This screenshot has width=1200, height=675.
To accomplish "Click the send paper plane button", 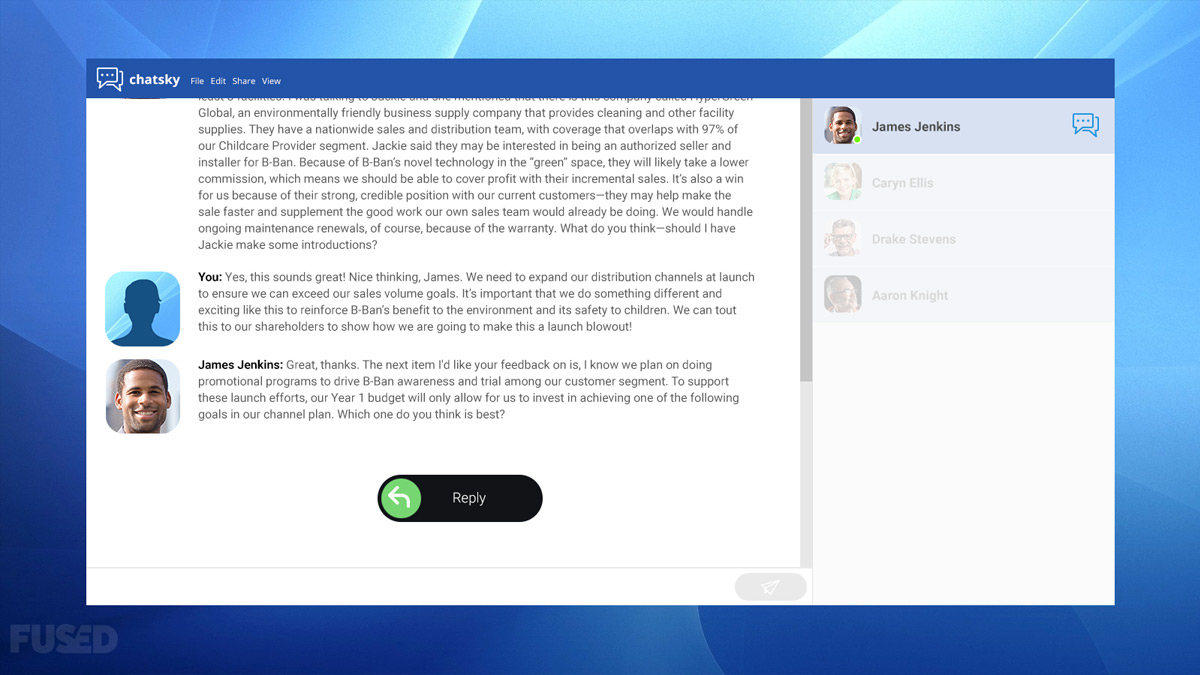I will (770, 587).
